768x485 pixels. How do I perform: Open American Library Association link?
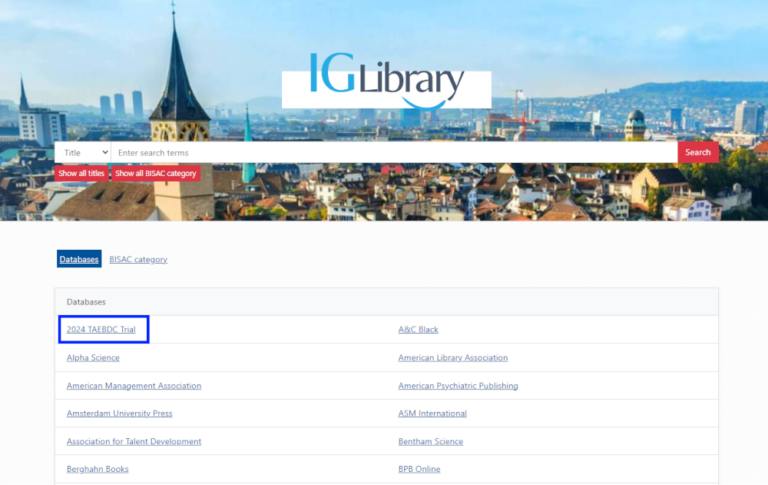[x=453, y=358]
